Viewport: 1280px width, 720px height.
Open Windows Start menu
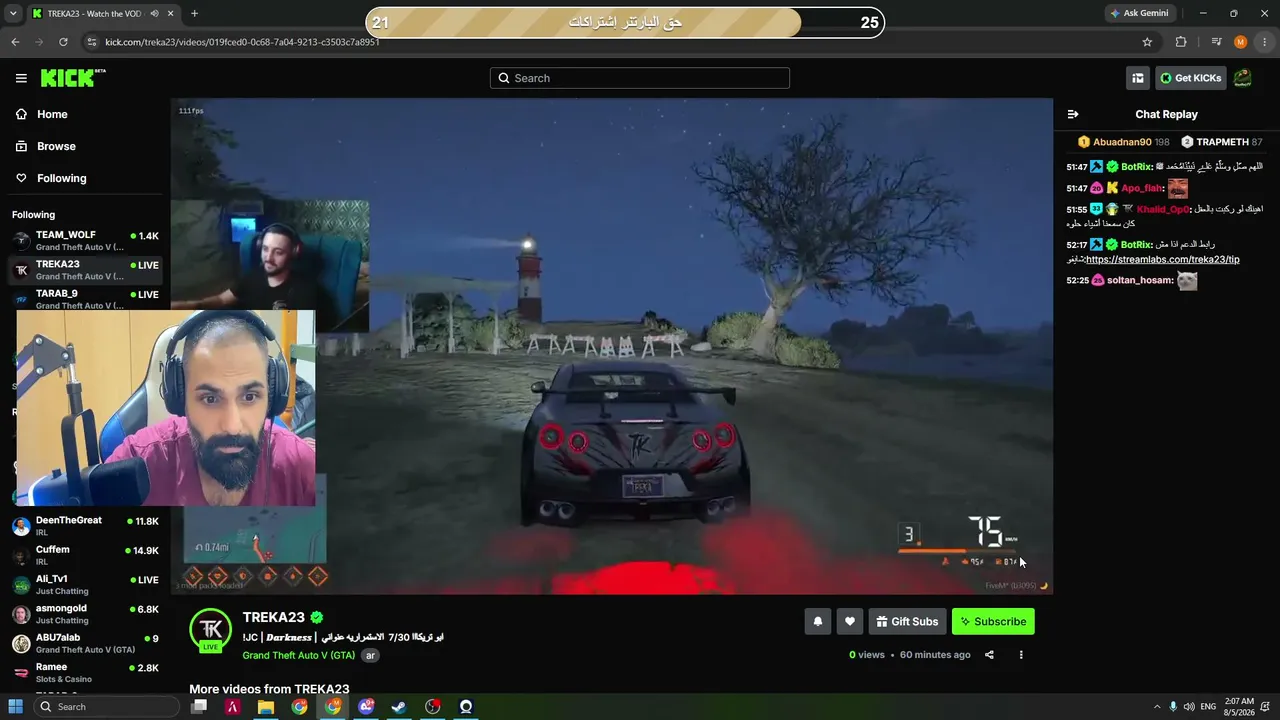point(15,707)
